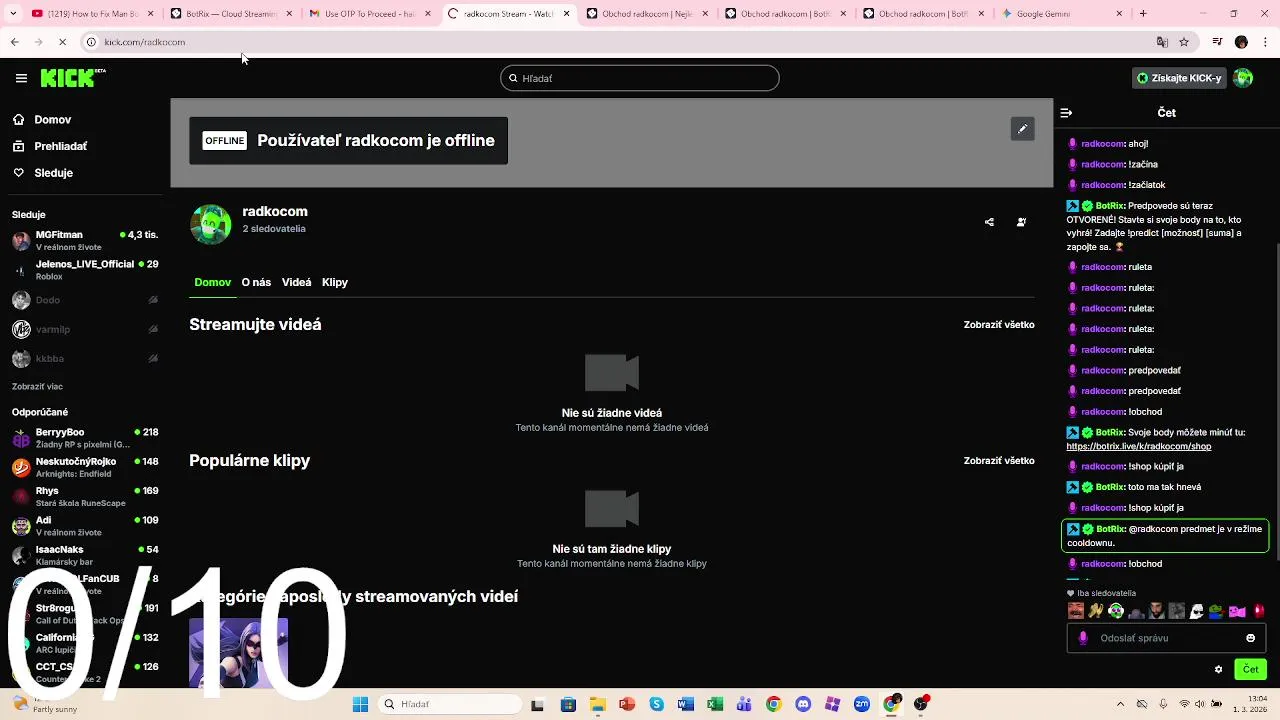Click the OFFLINE badge on banner
Viewport: 1280px width, 720px height.
pyautogui.click(x=225, y=141)
